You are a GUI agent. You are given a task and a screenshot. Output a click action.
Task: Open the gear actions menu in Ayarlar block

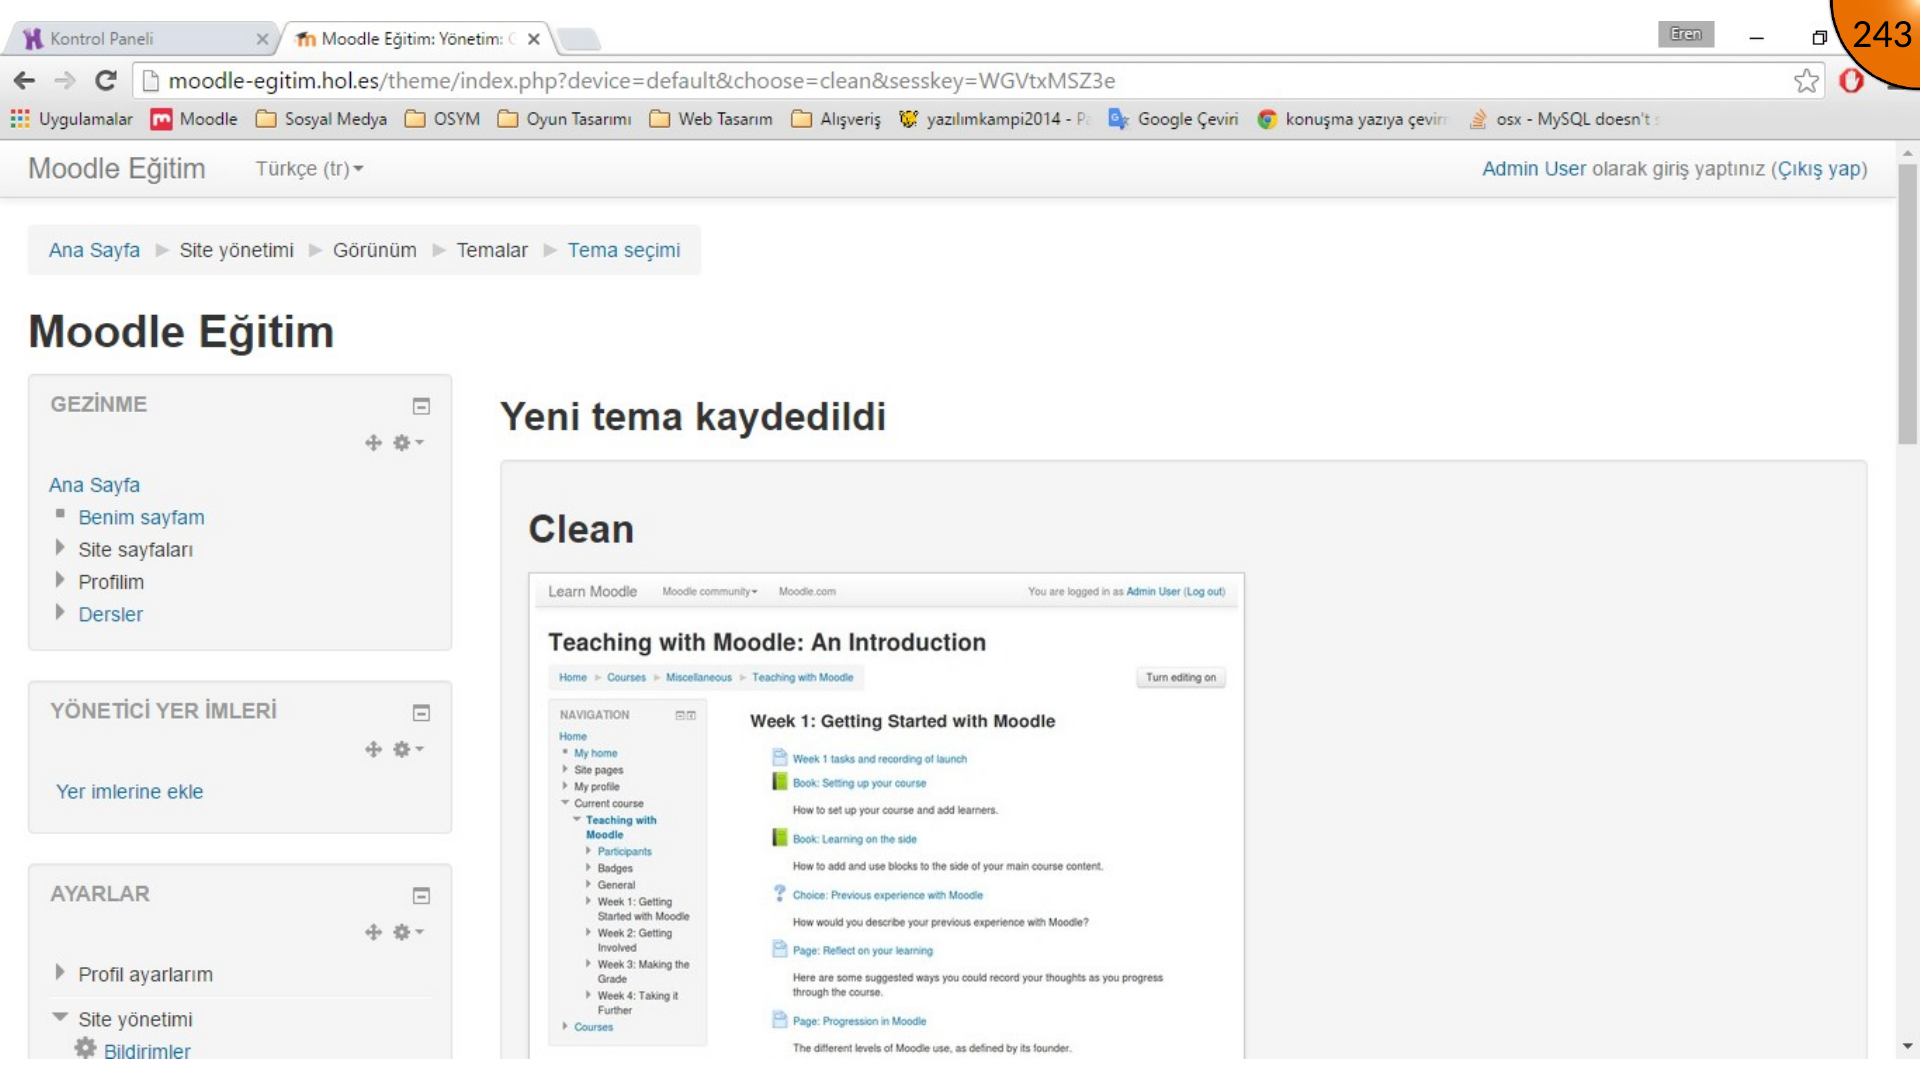click(x=408, y=932)
